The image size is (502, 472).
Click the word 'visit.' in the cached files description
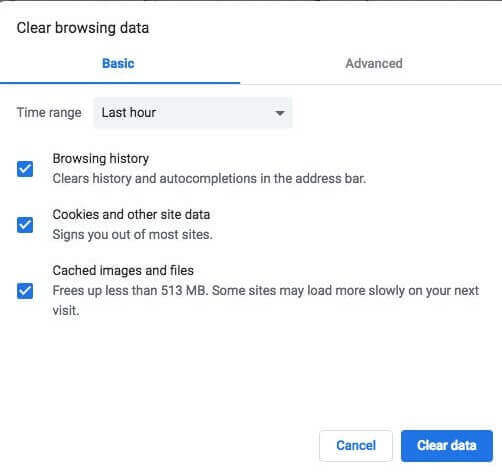click(x=66, y=311)
